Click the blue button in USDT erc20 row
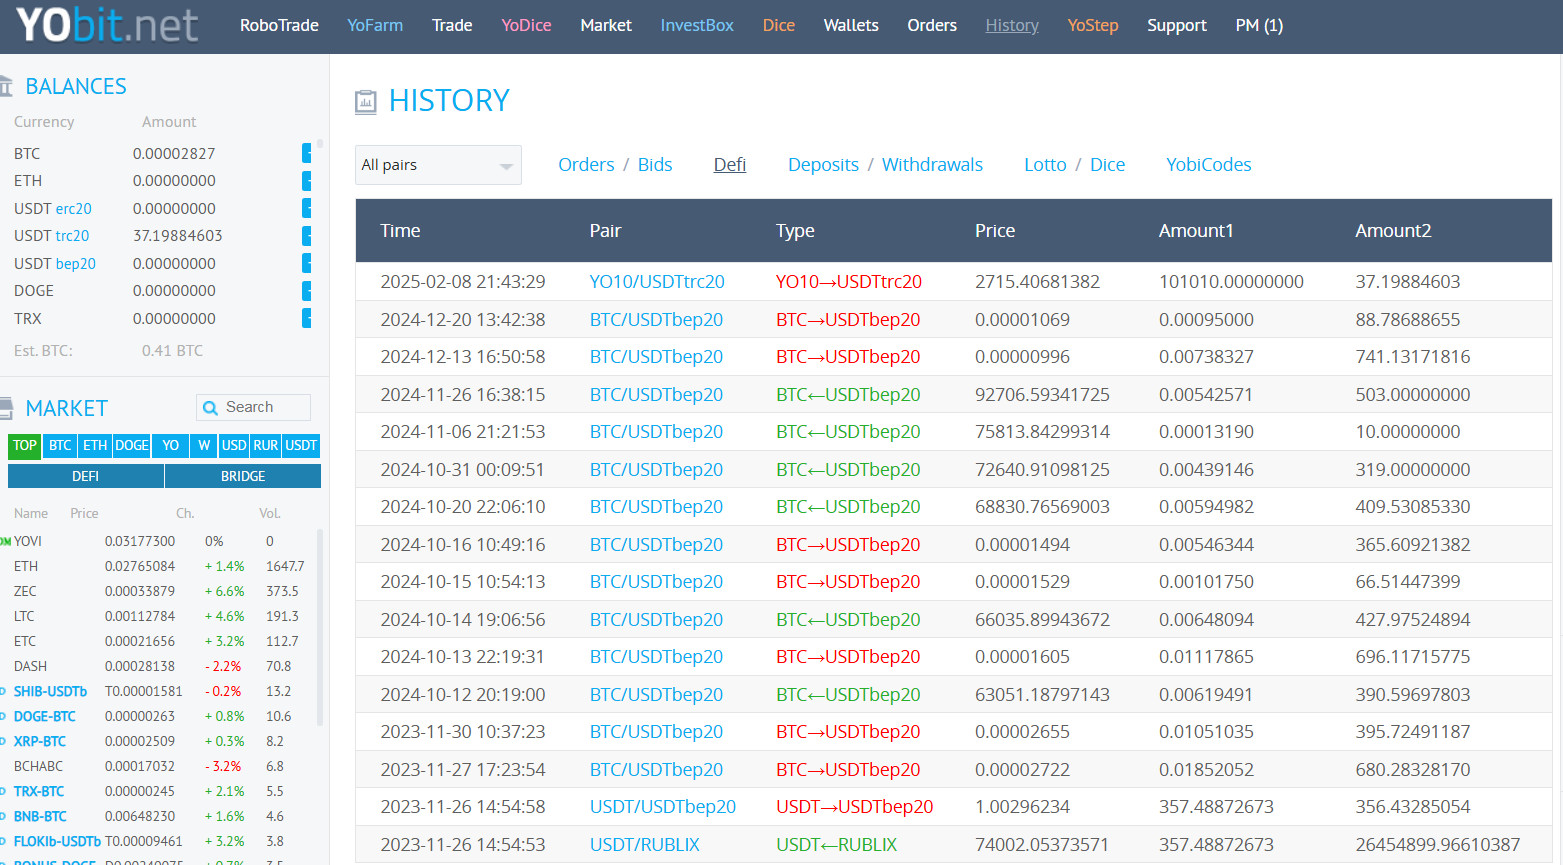Viewport: 1563px width, 865px height. (x=307, y=208)
